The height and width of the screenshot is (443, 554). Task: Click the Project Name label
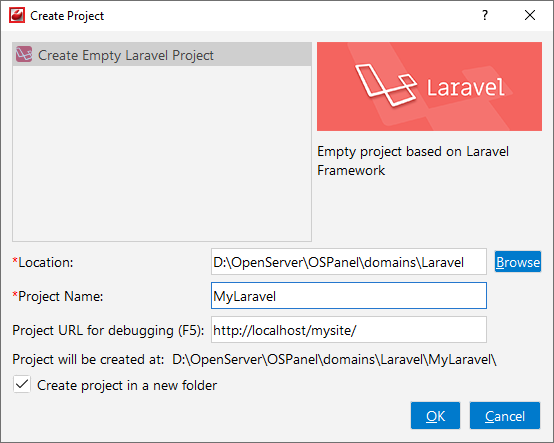click(58, 296)
